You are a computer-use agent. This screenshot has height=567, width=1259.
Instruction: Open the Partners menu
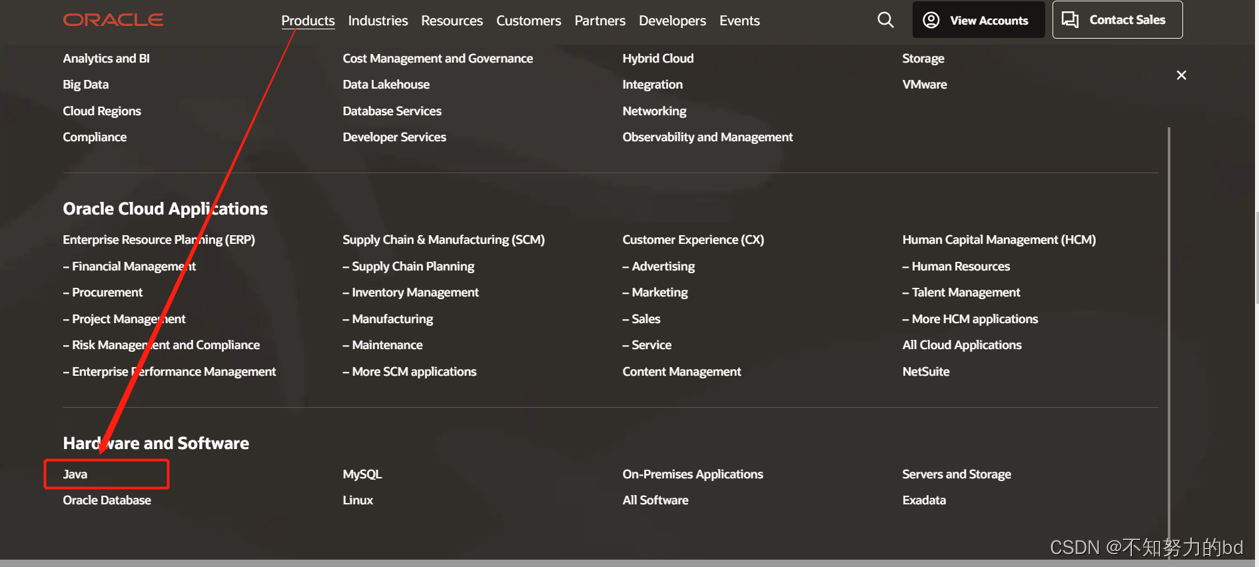click(x=600, y=20)
